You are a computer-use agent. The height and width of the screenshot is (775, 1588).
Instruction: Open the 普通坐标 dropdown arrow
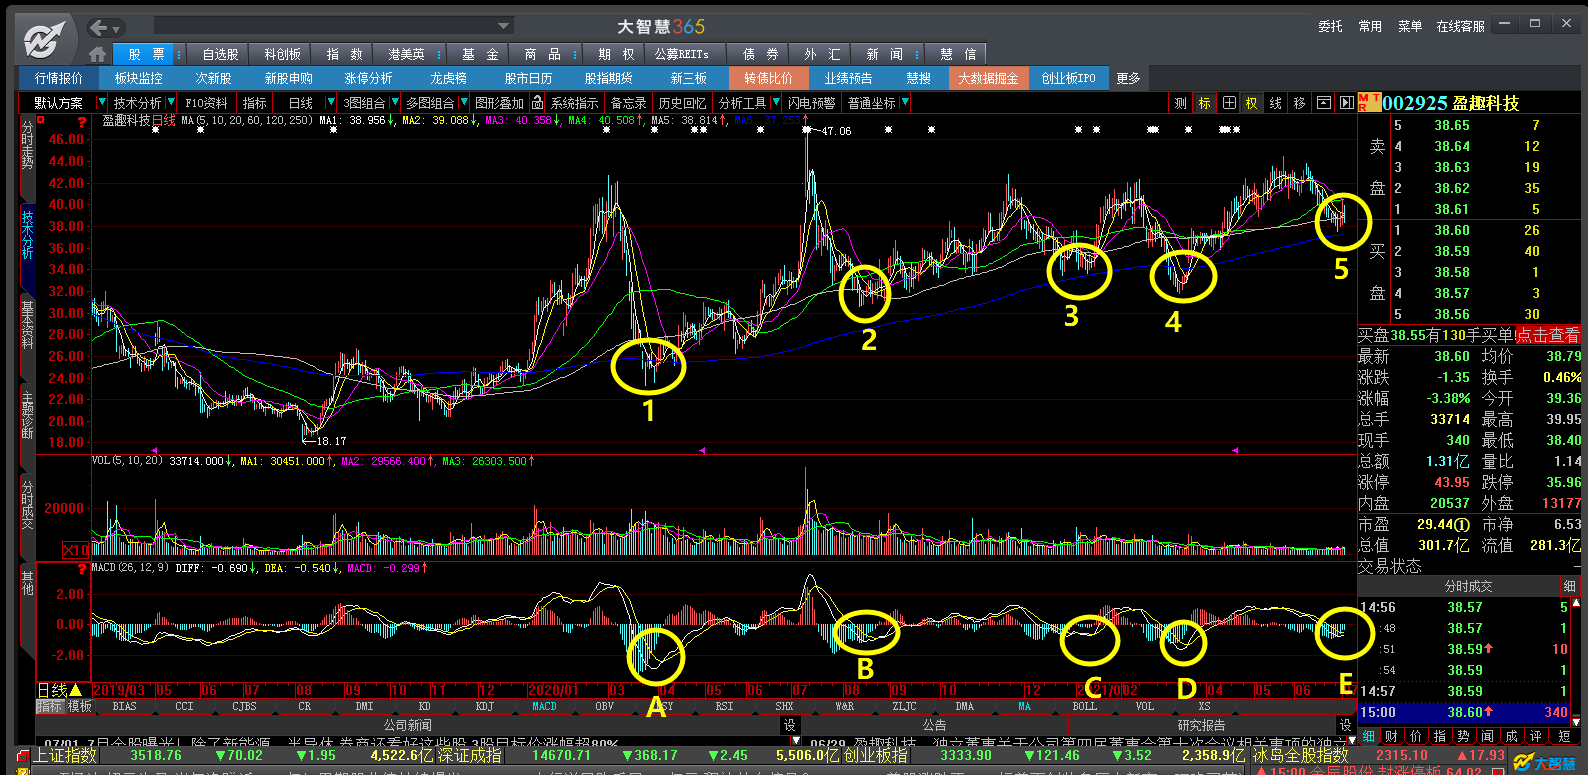pyautogui.click(x=905, y=102)
